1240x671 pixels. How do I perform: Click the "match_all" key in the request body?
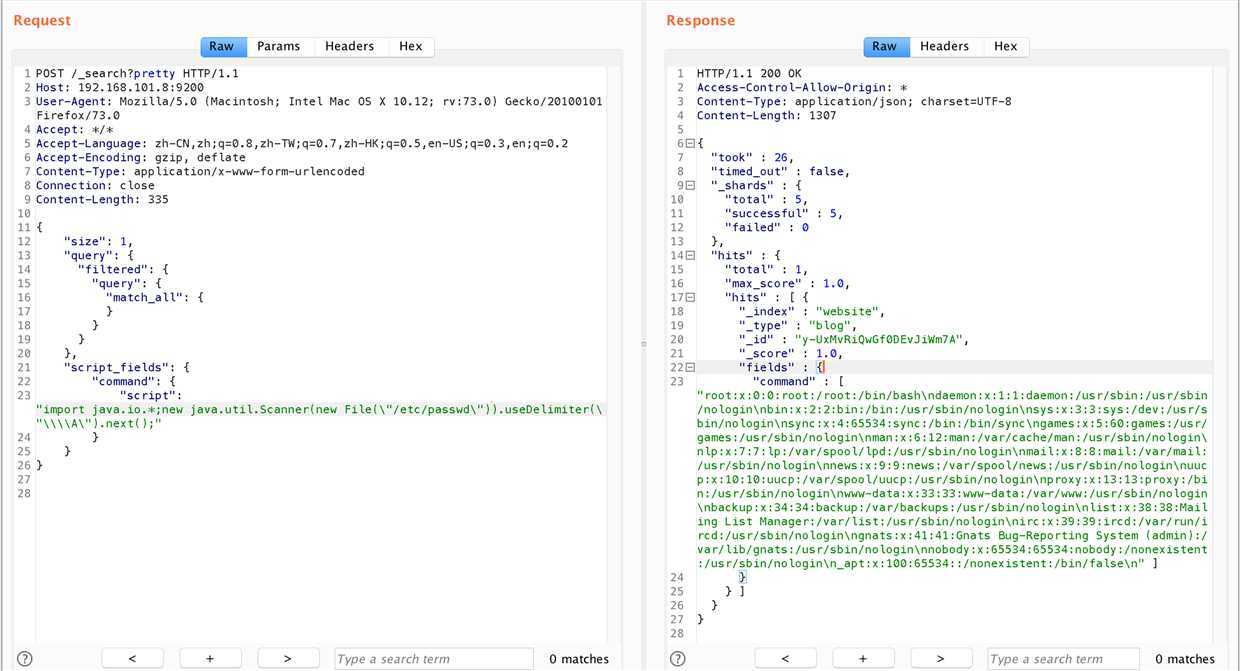point(144,298)
